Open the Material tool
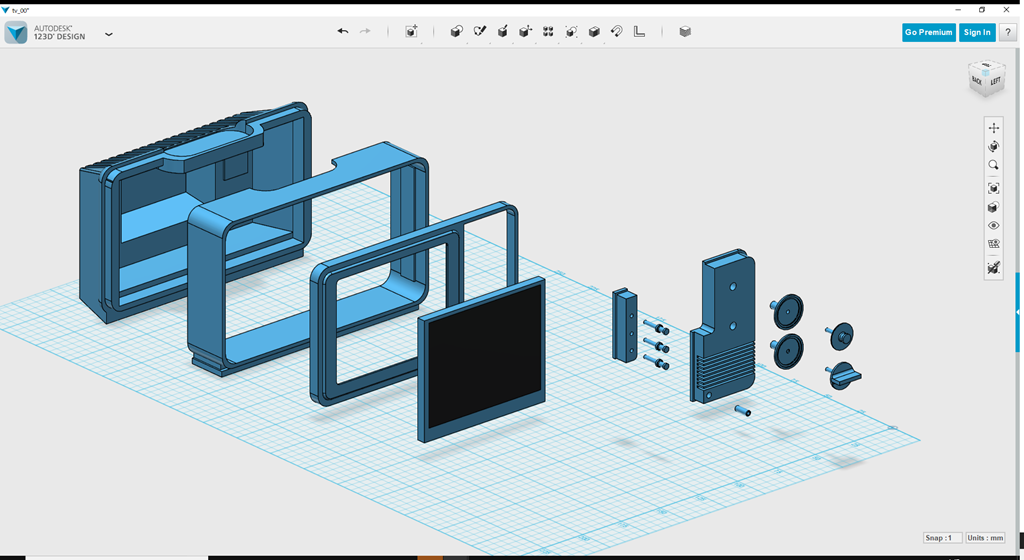This screenshot has height=560, width=1024. pyautogui.click(x=685, y=32)
